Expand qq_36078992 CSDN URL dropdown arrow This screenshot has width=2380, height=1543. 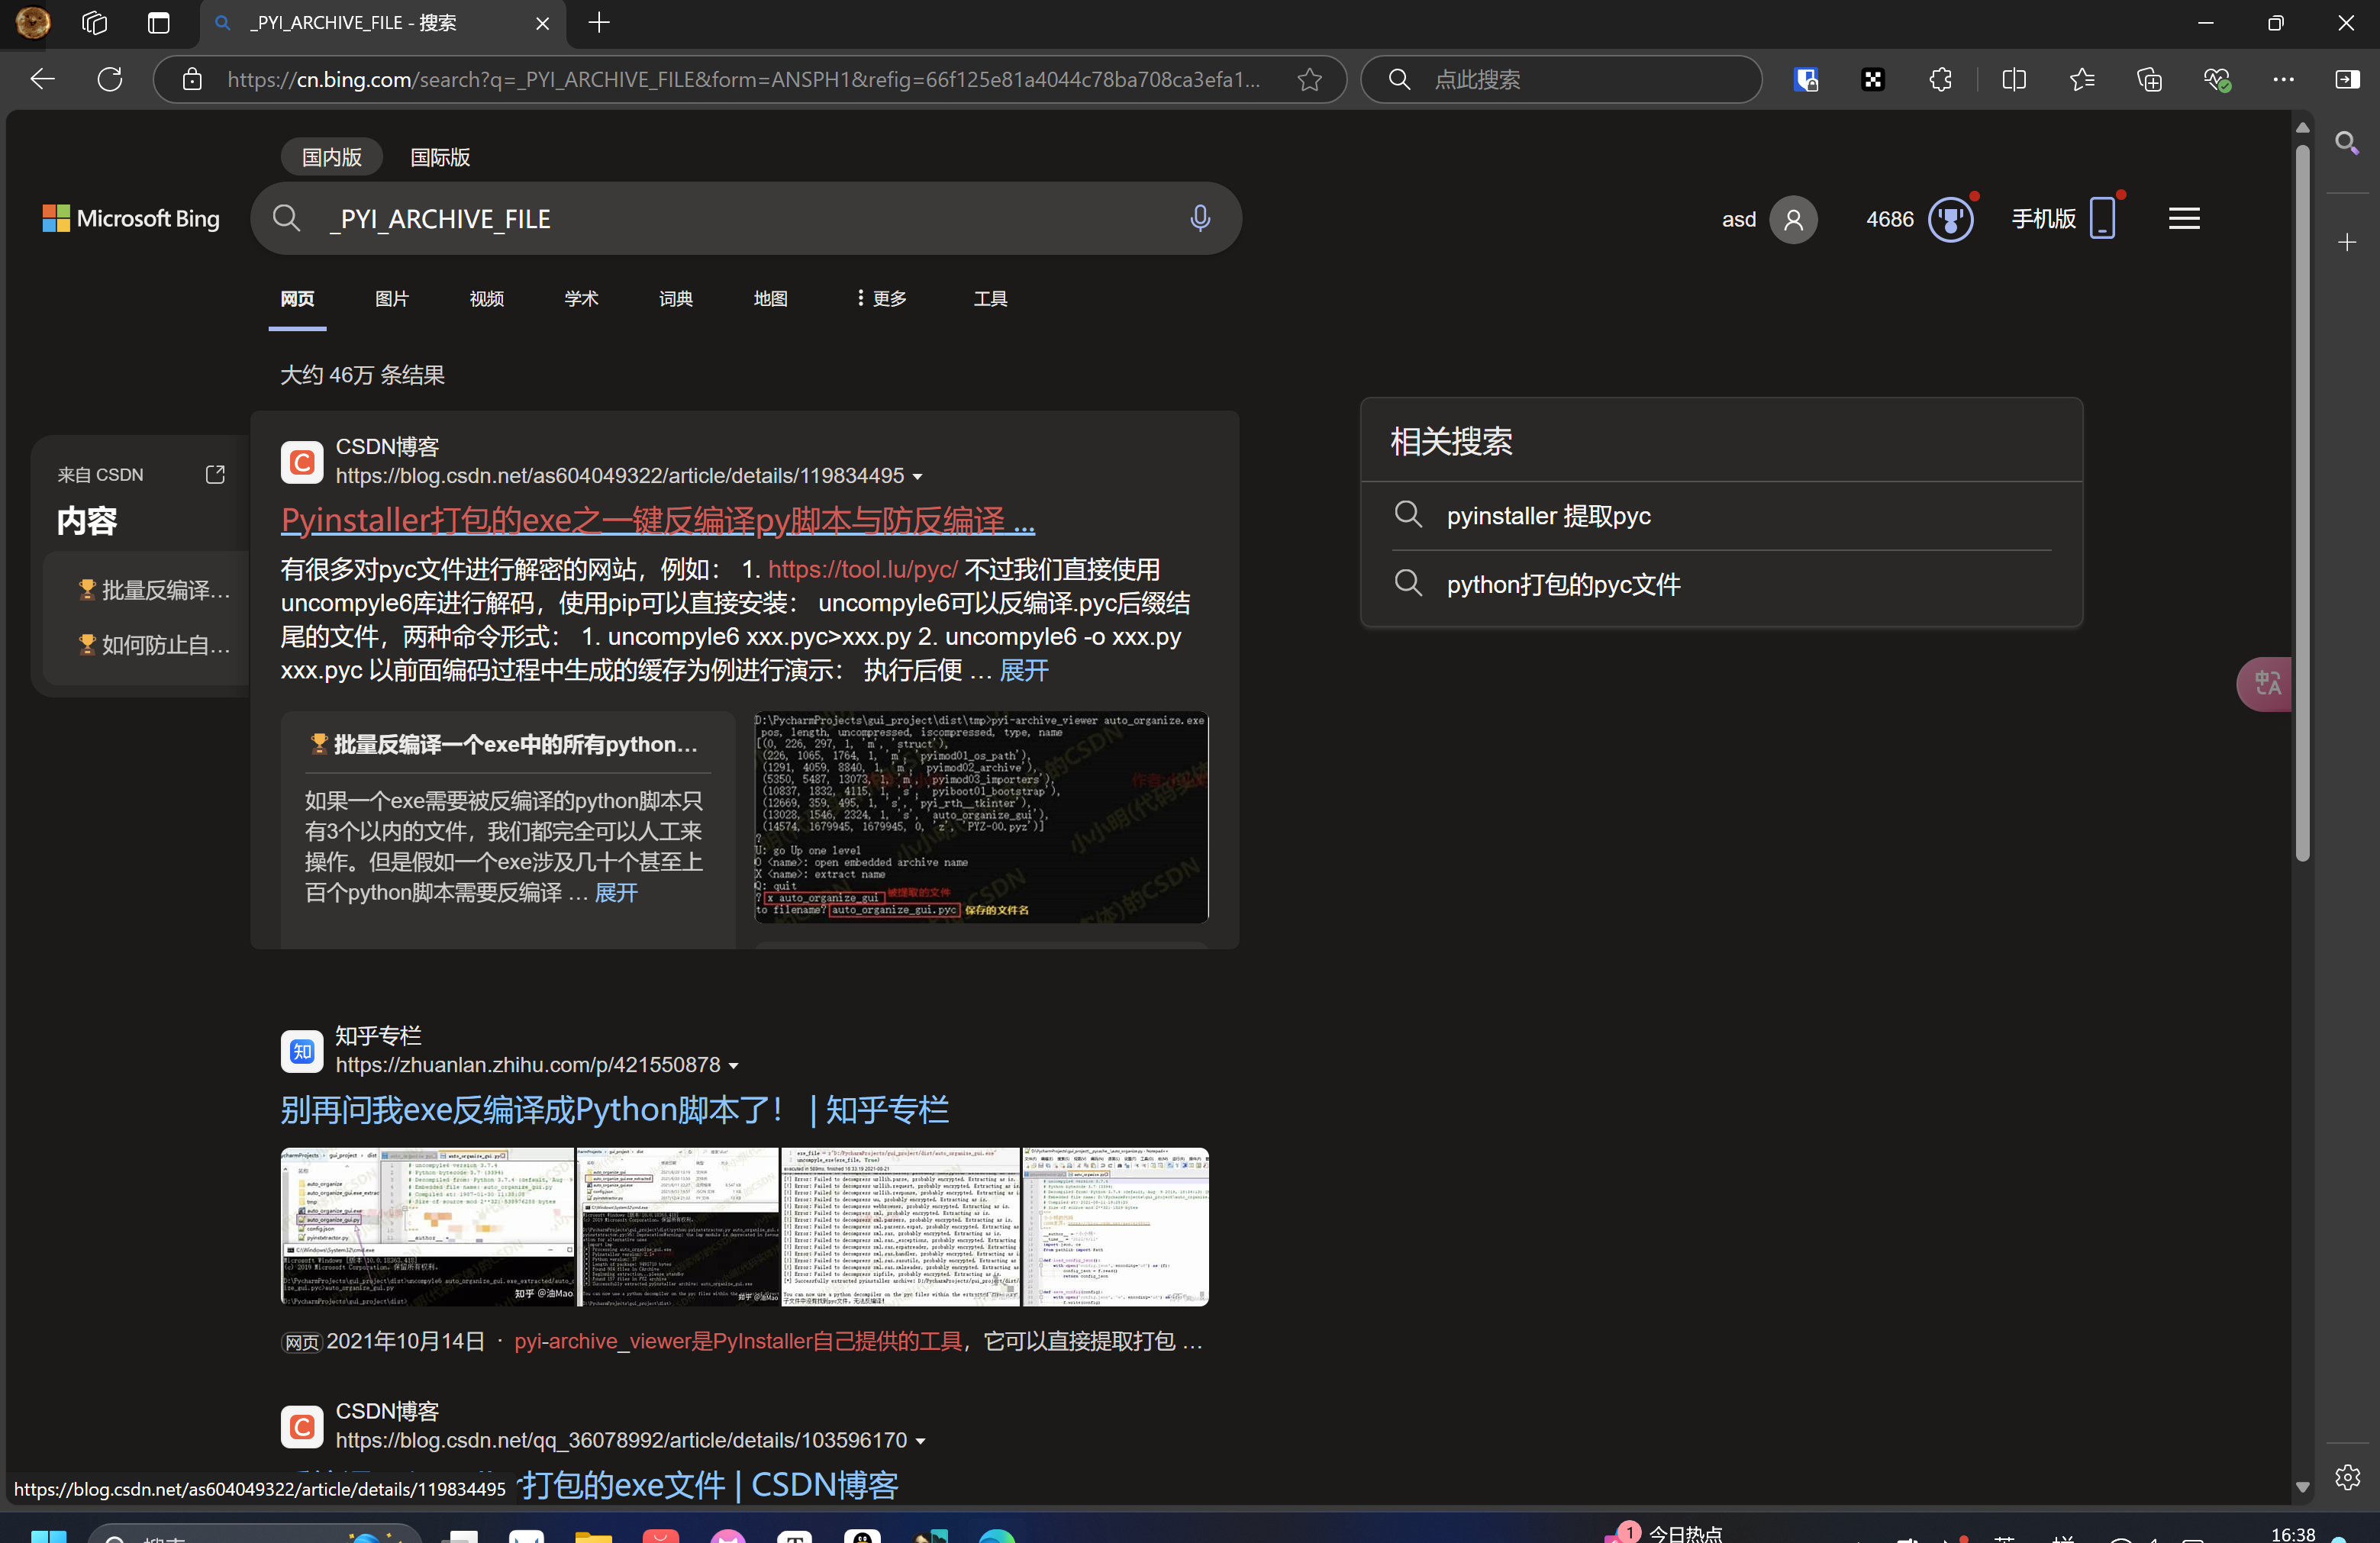point(921,1441)
